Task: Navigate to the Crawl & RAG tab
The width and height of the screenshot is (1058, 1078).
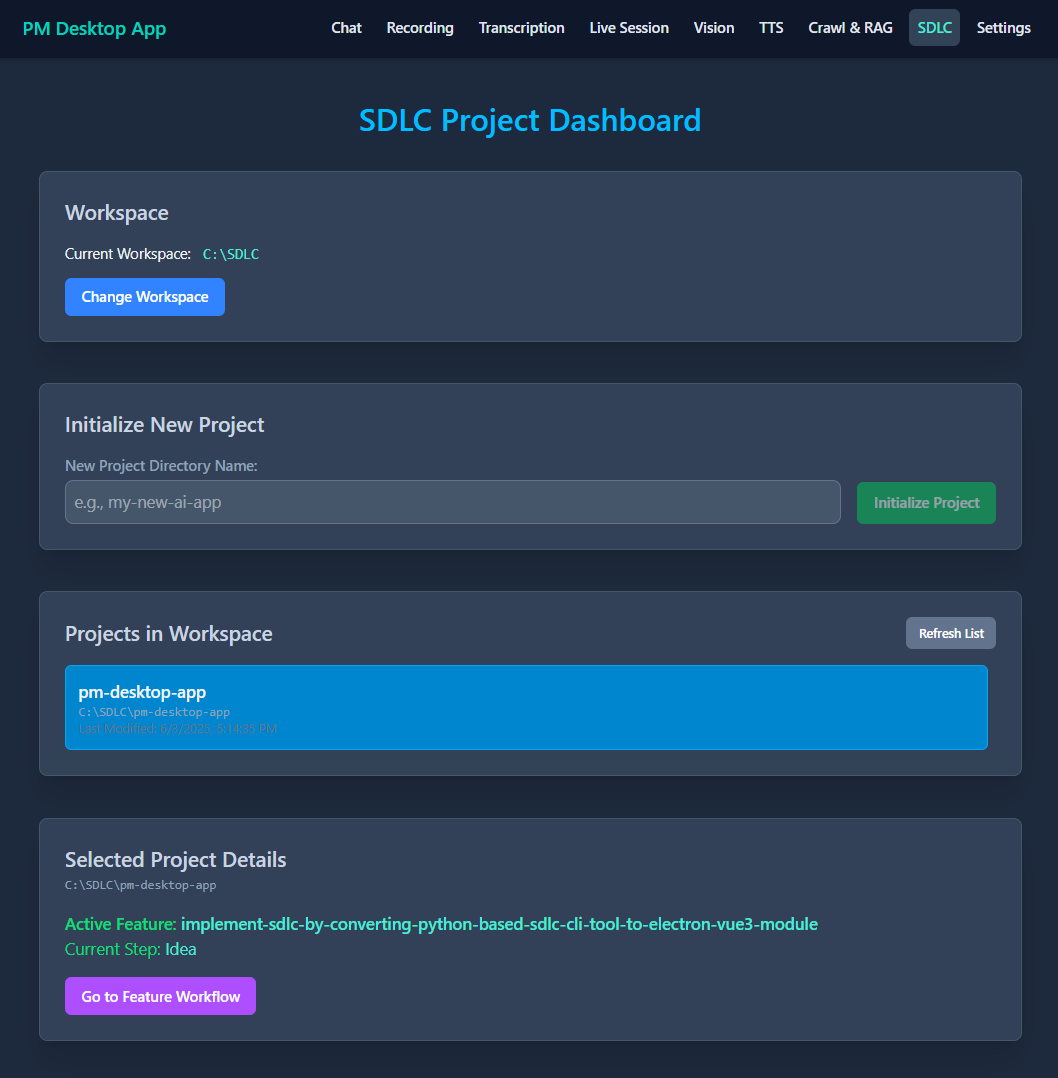Action: click(x=850, y=28)
